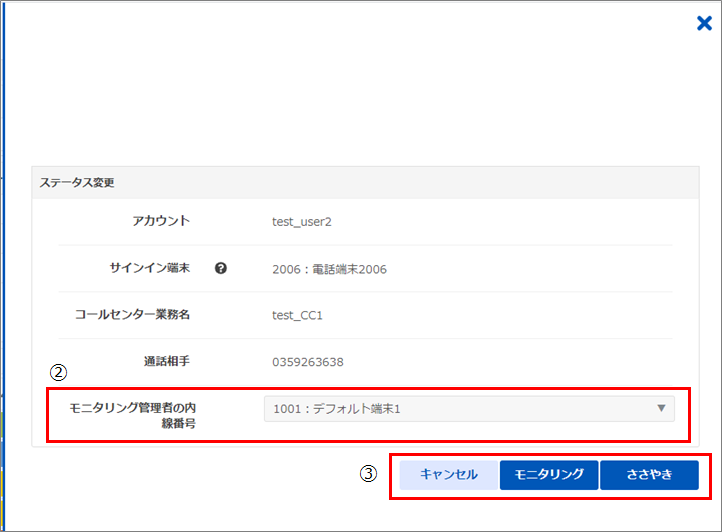Click the circled number ② marker

pos(59,372)
